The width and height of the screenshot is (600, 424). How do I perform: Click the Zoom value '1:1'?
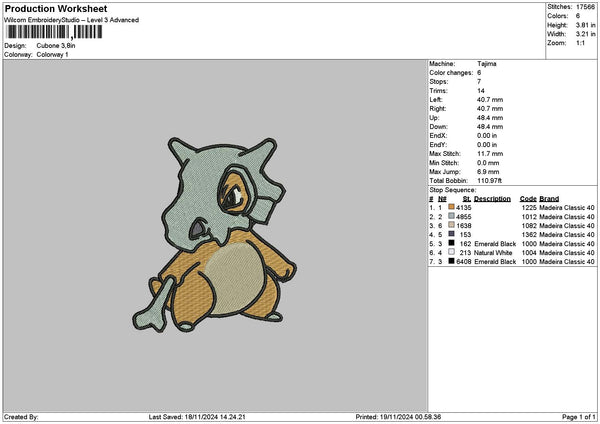tap(580, 43)
